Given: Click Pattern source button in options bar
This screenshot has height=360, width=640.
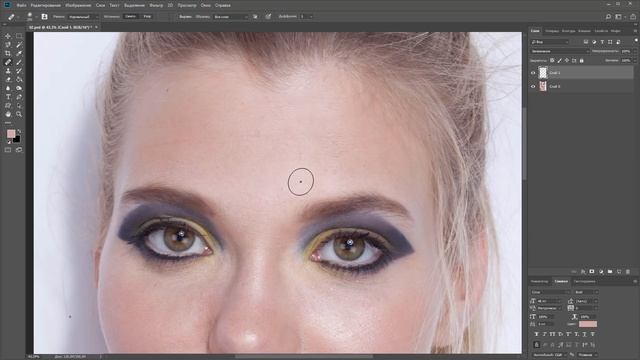Looking at the screenshot, I should [147, 17].
